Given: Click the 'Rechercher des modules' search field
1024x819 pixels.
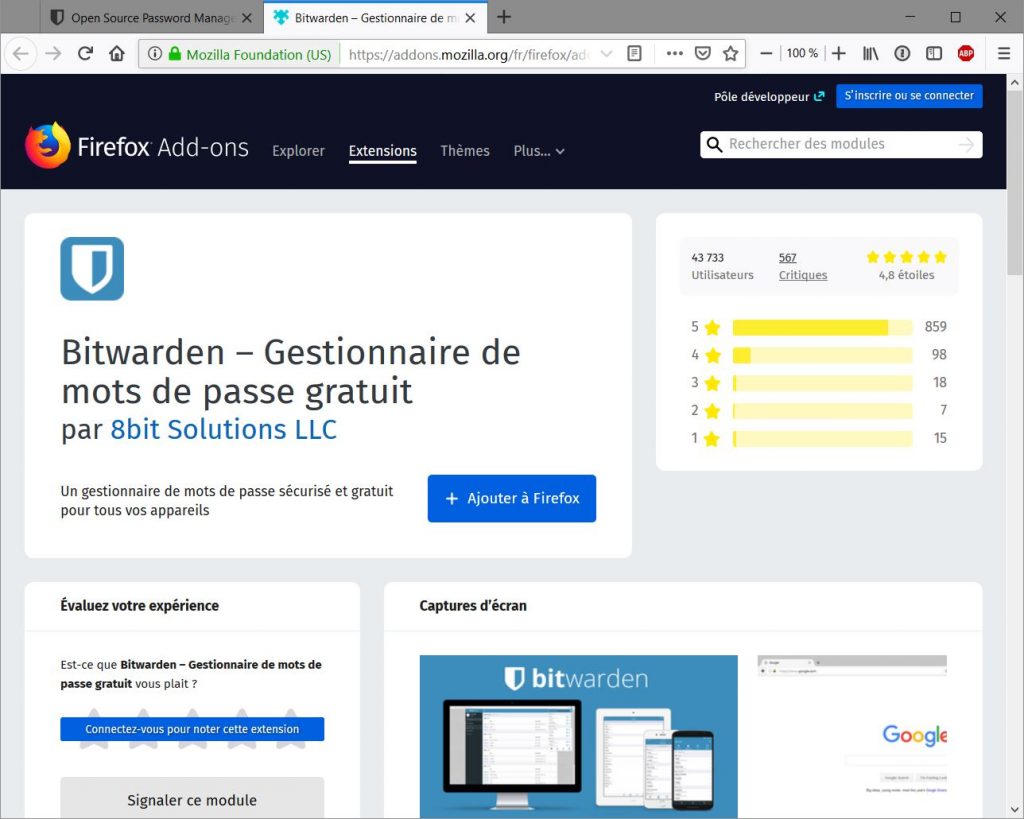Looking at the screenshot, I should (x=835, y=144).
